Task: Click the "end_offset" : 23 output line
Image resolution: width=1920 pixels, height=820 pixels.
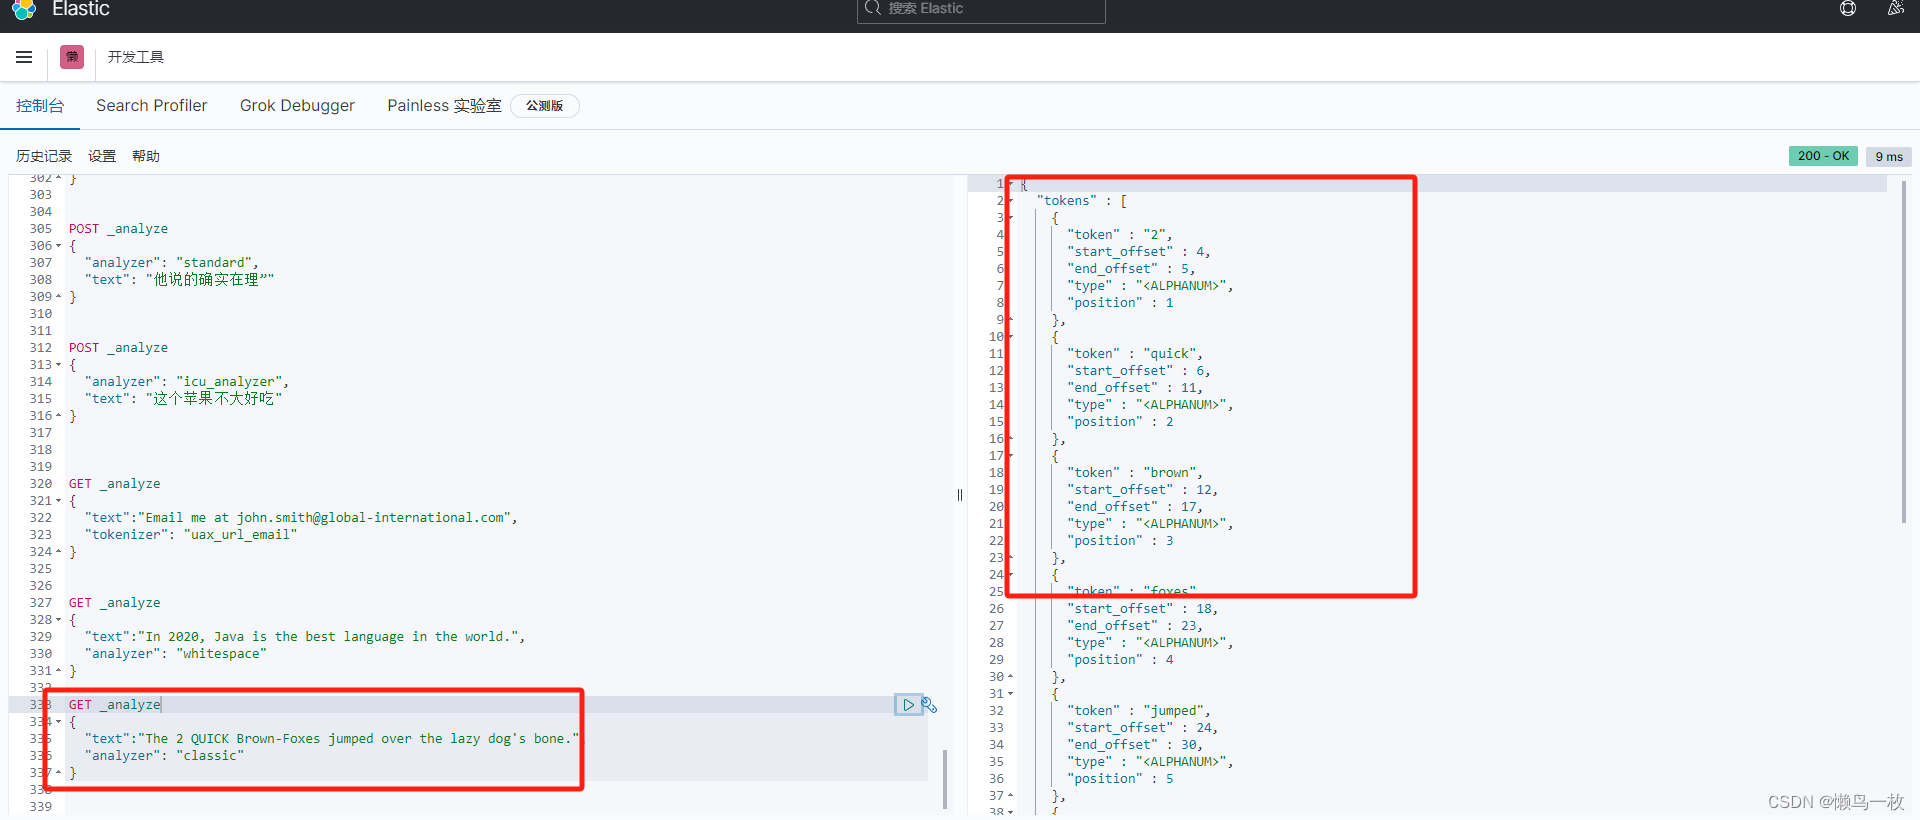Action: [x=1135, y=626]
